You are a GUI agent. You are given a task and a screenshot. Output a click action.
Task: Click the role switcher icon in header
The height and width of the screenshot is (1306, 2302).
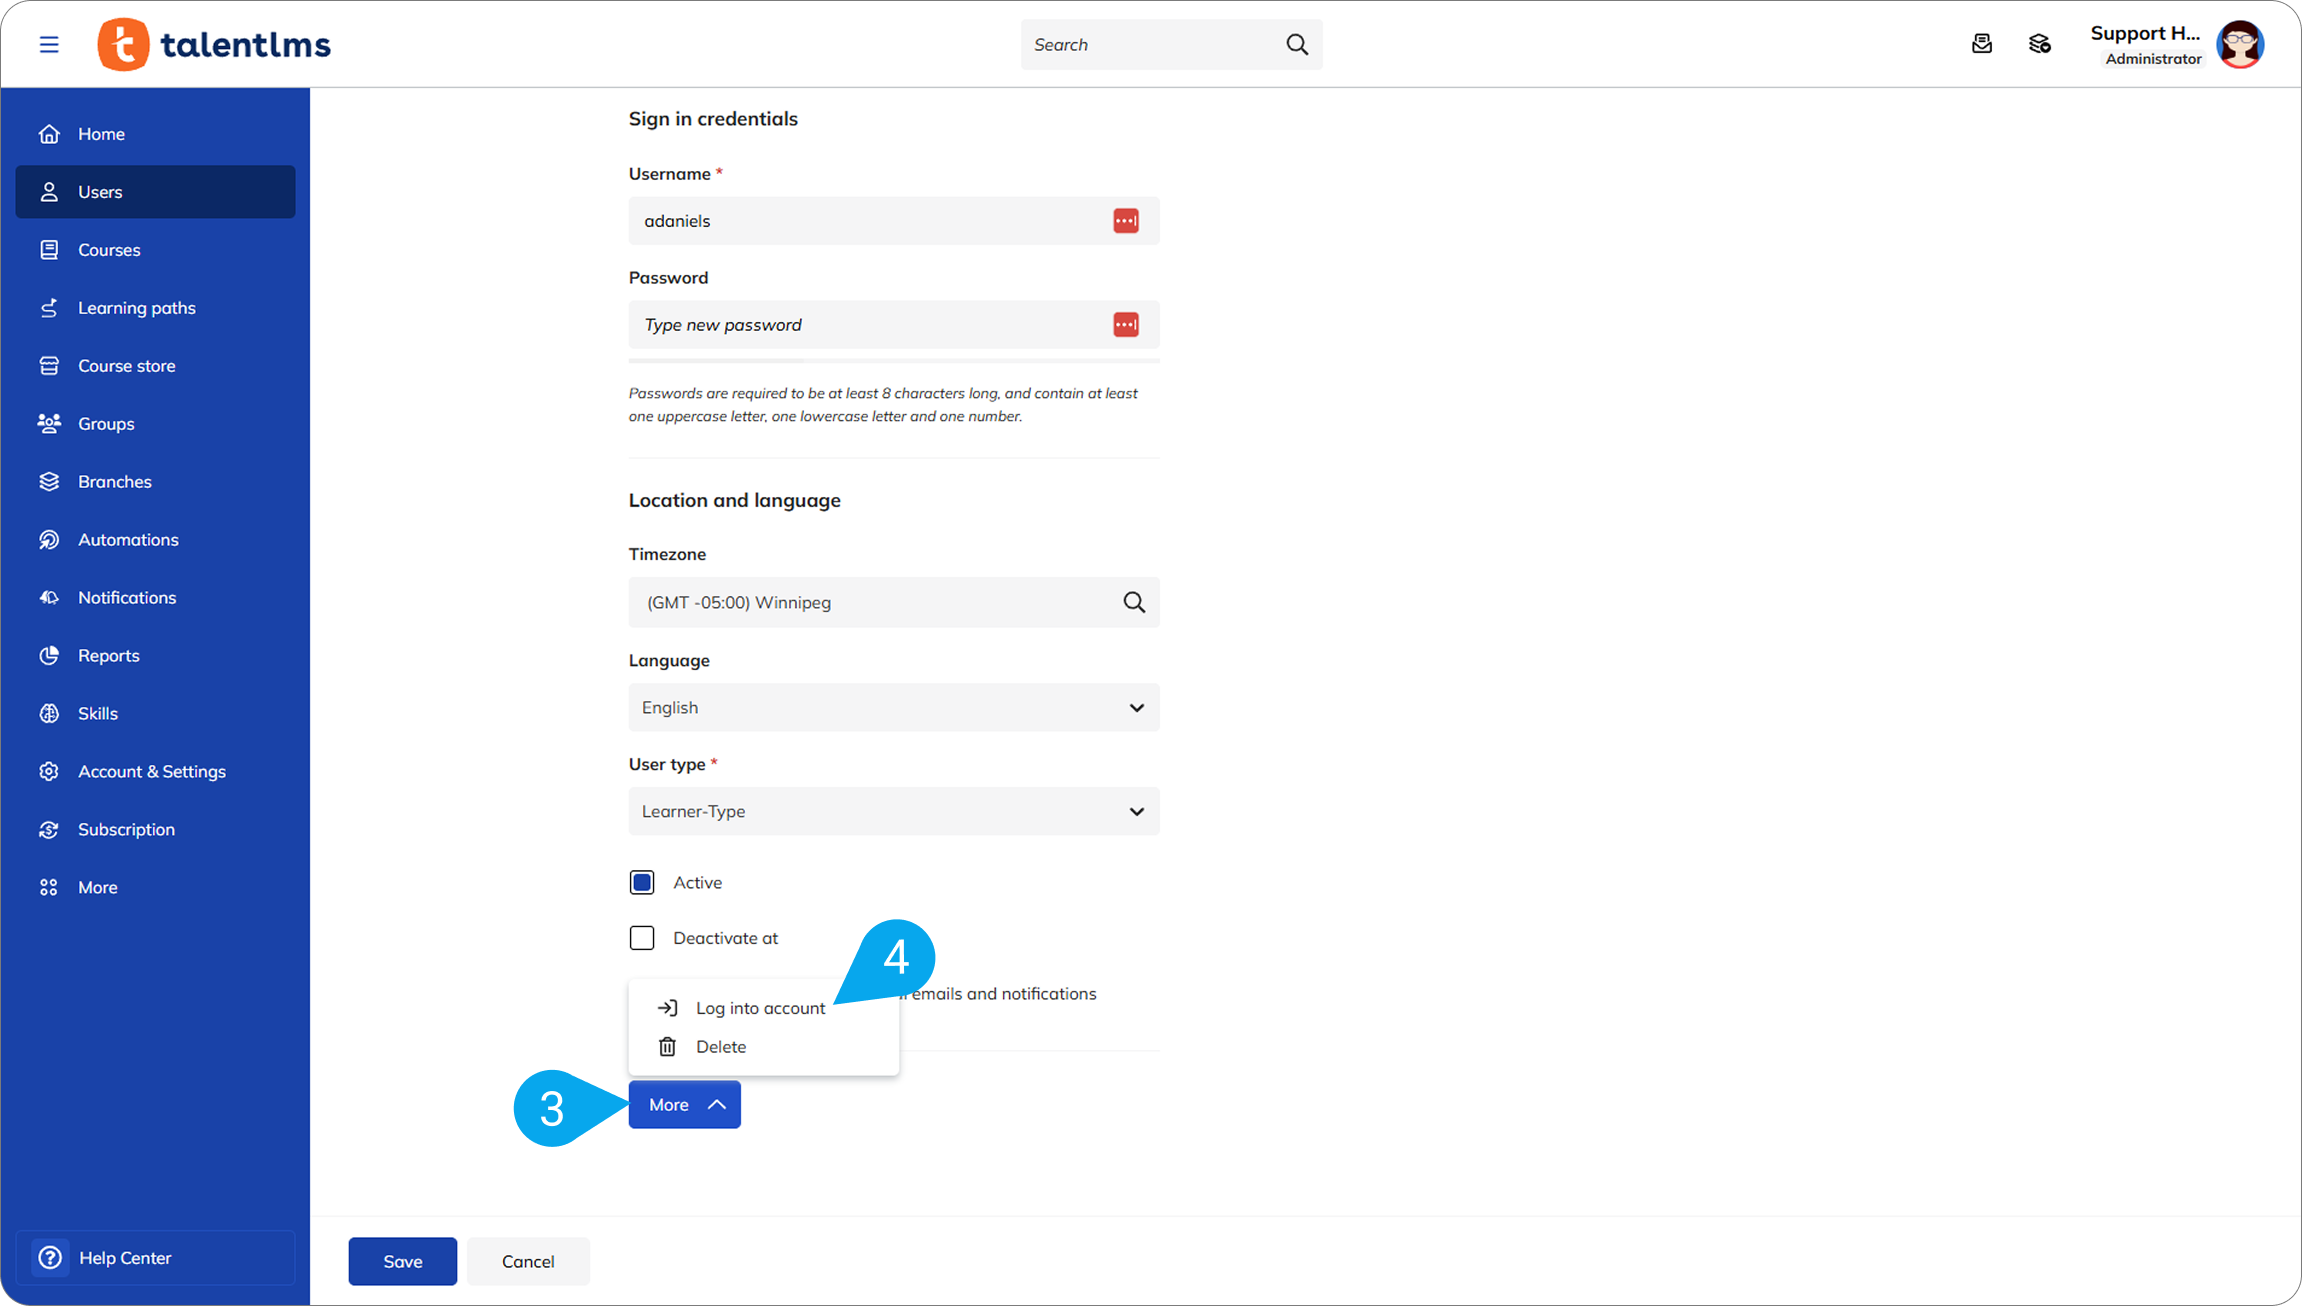[x=2039, y=44]
